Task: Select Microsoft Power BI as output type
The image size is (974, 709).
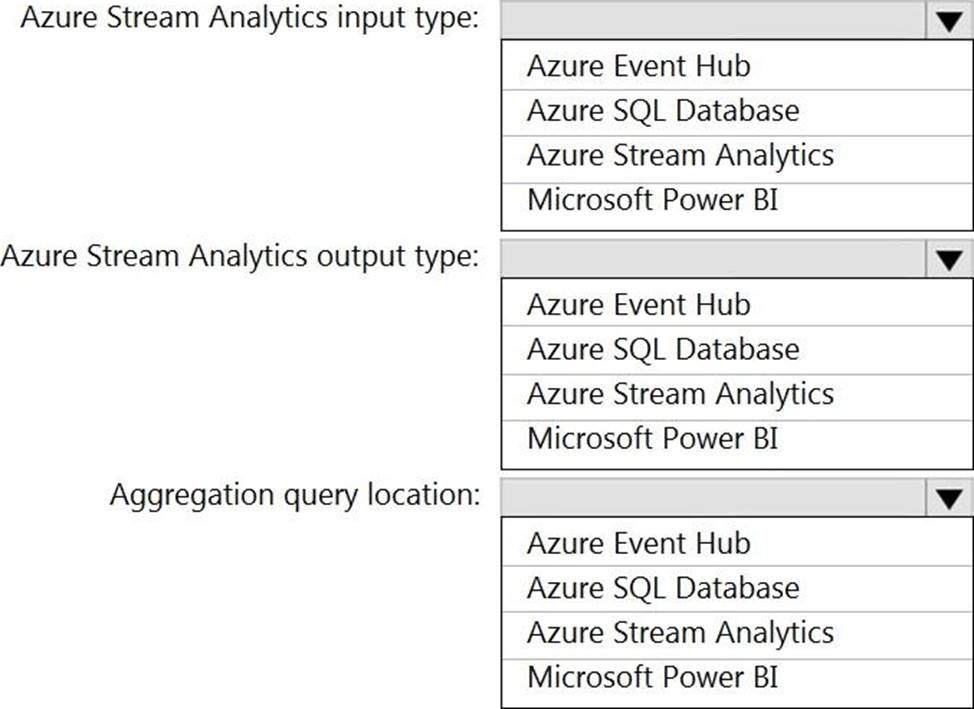Action: pos(652,438)
